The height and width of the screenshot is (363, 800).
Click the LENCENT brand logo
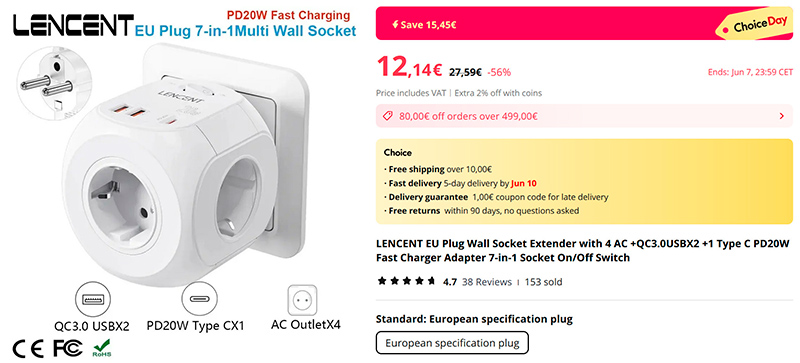point(73,26)
